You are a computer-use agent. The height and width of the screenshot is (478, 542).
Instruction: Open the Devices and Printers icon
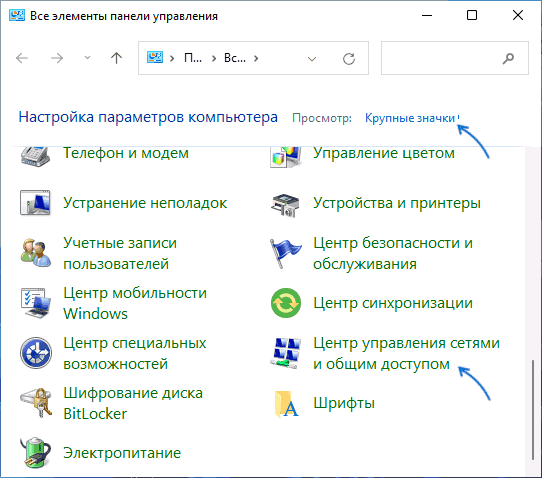pos(286,205)
